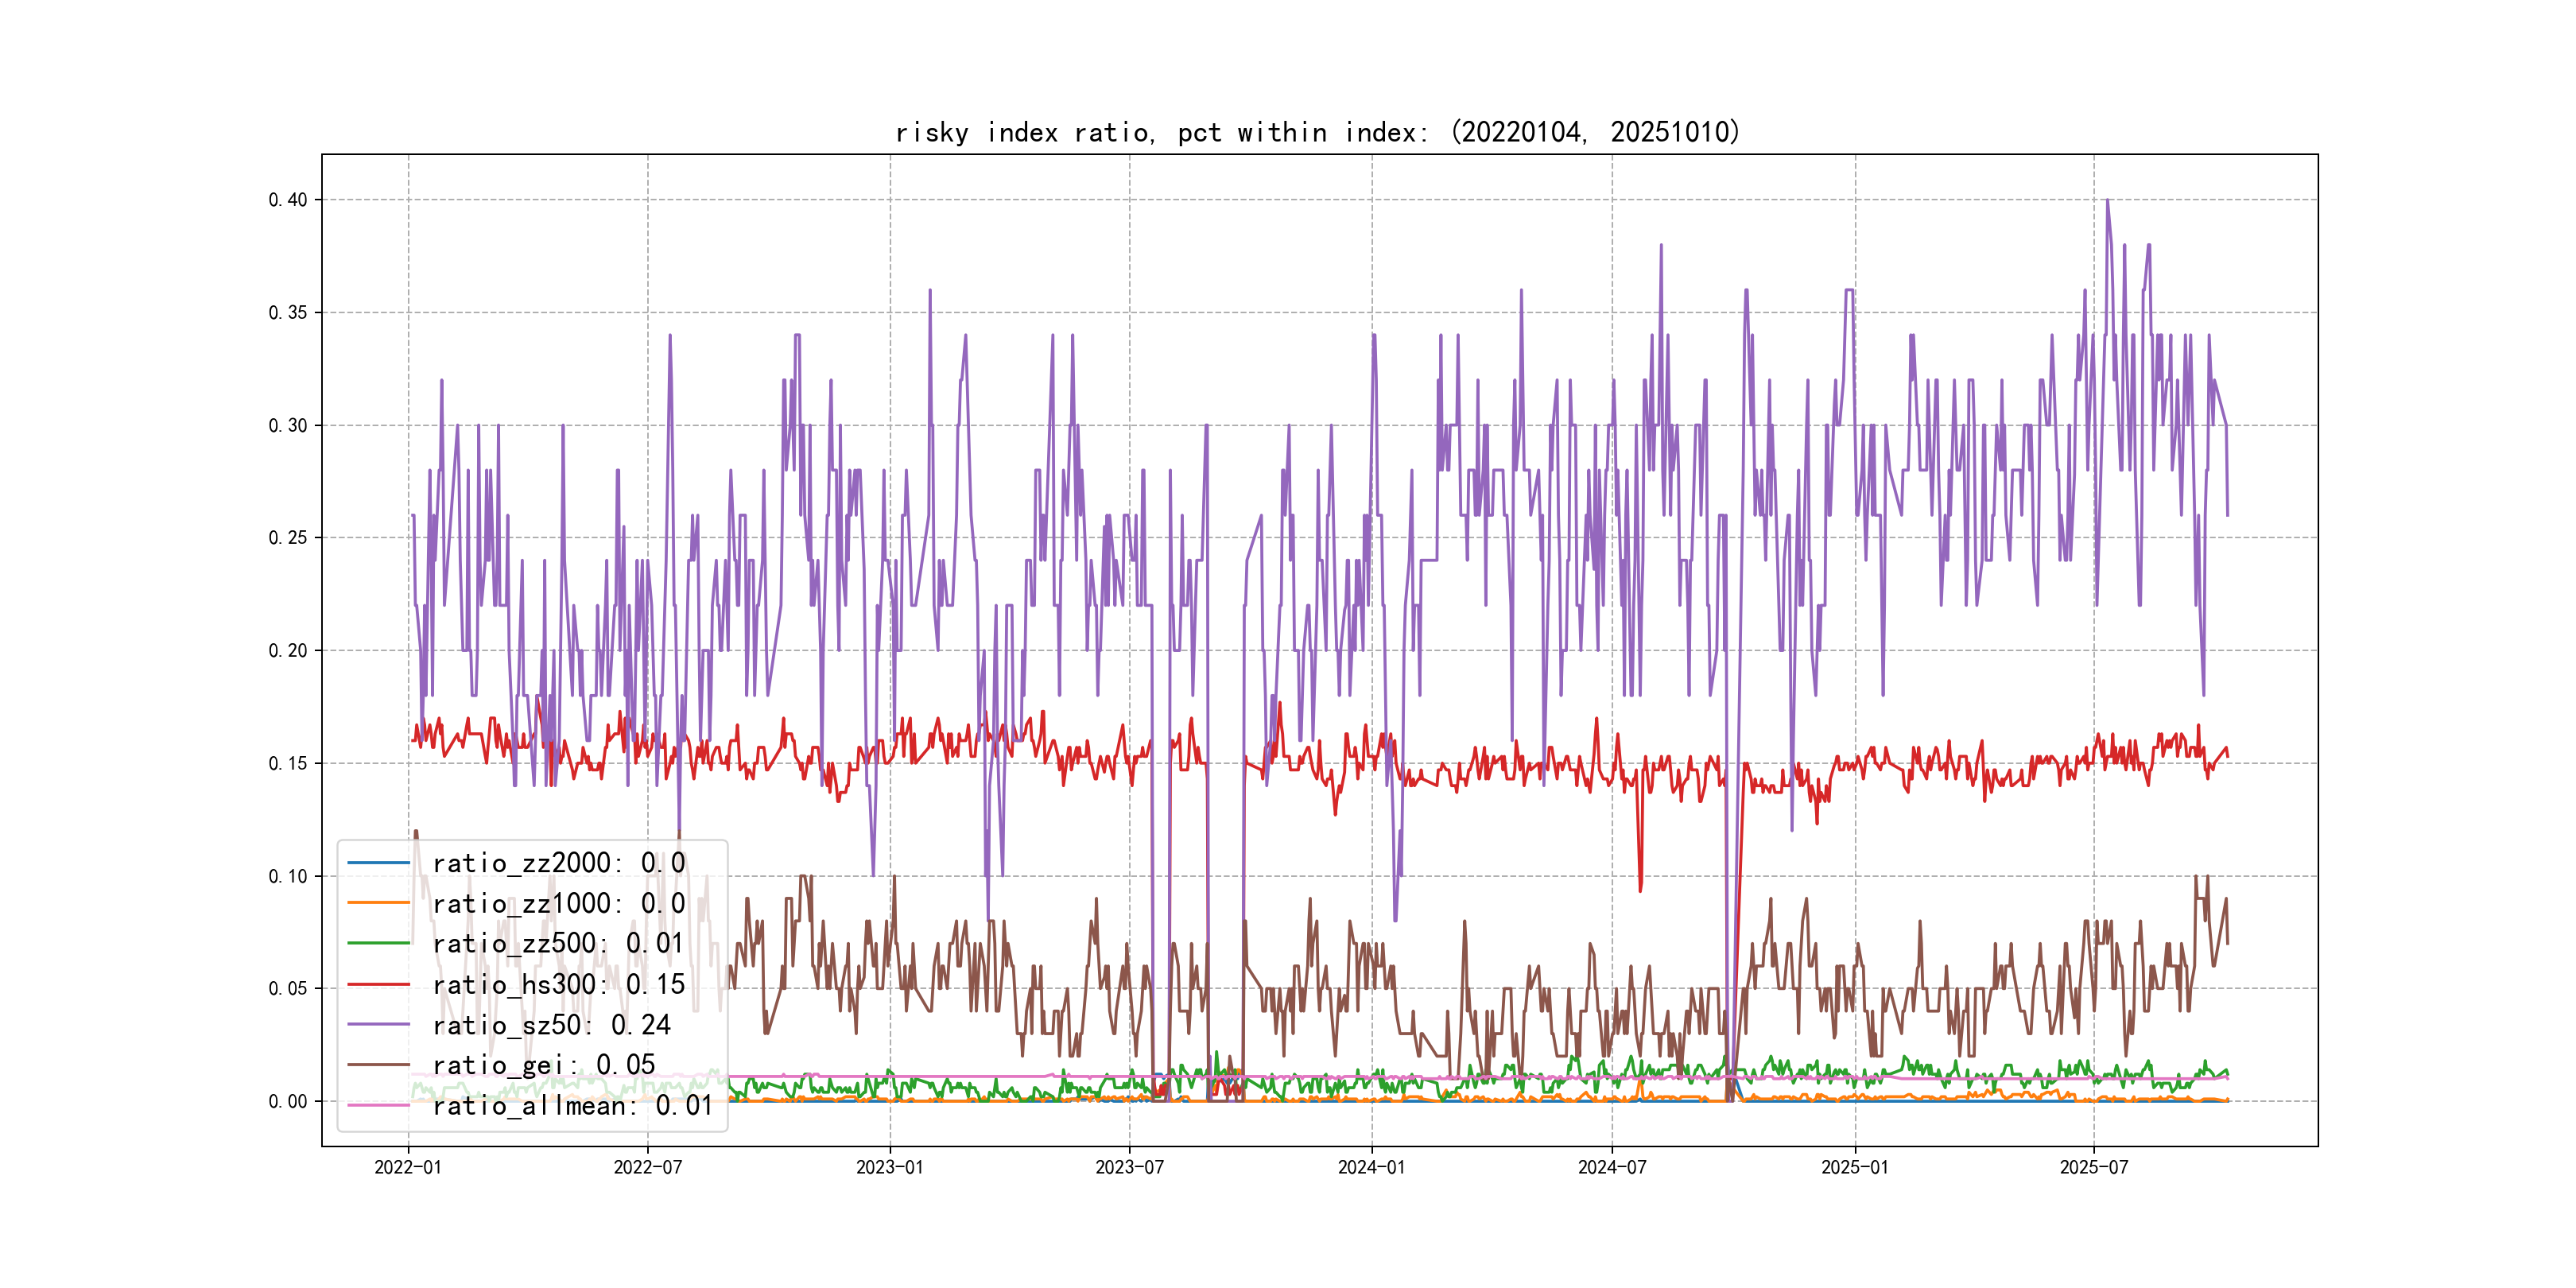Select the 'ratio_gei: 0.05' legend label
Viewport: 2576px width, 1288px height.
click(543, 1065)
